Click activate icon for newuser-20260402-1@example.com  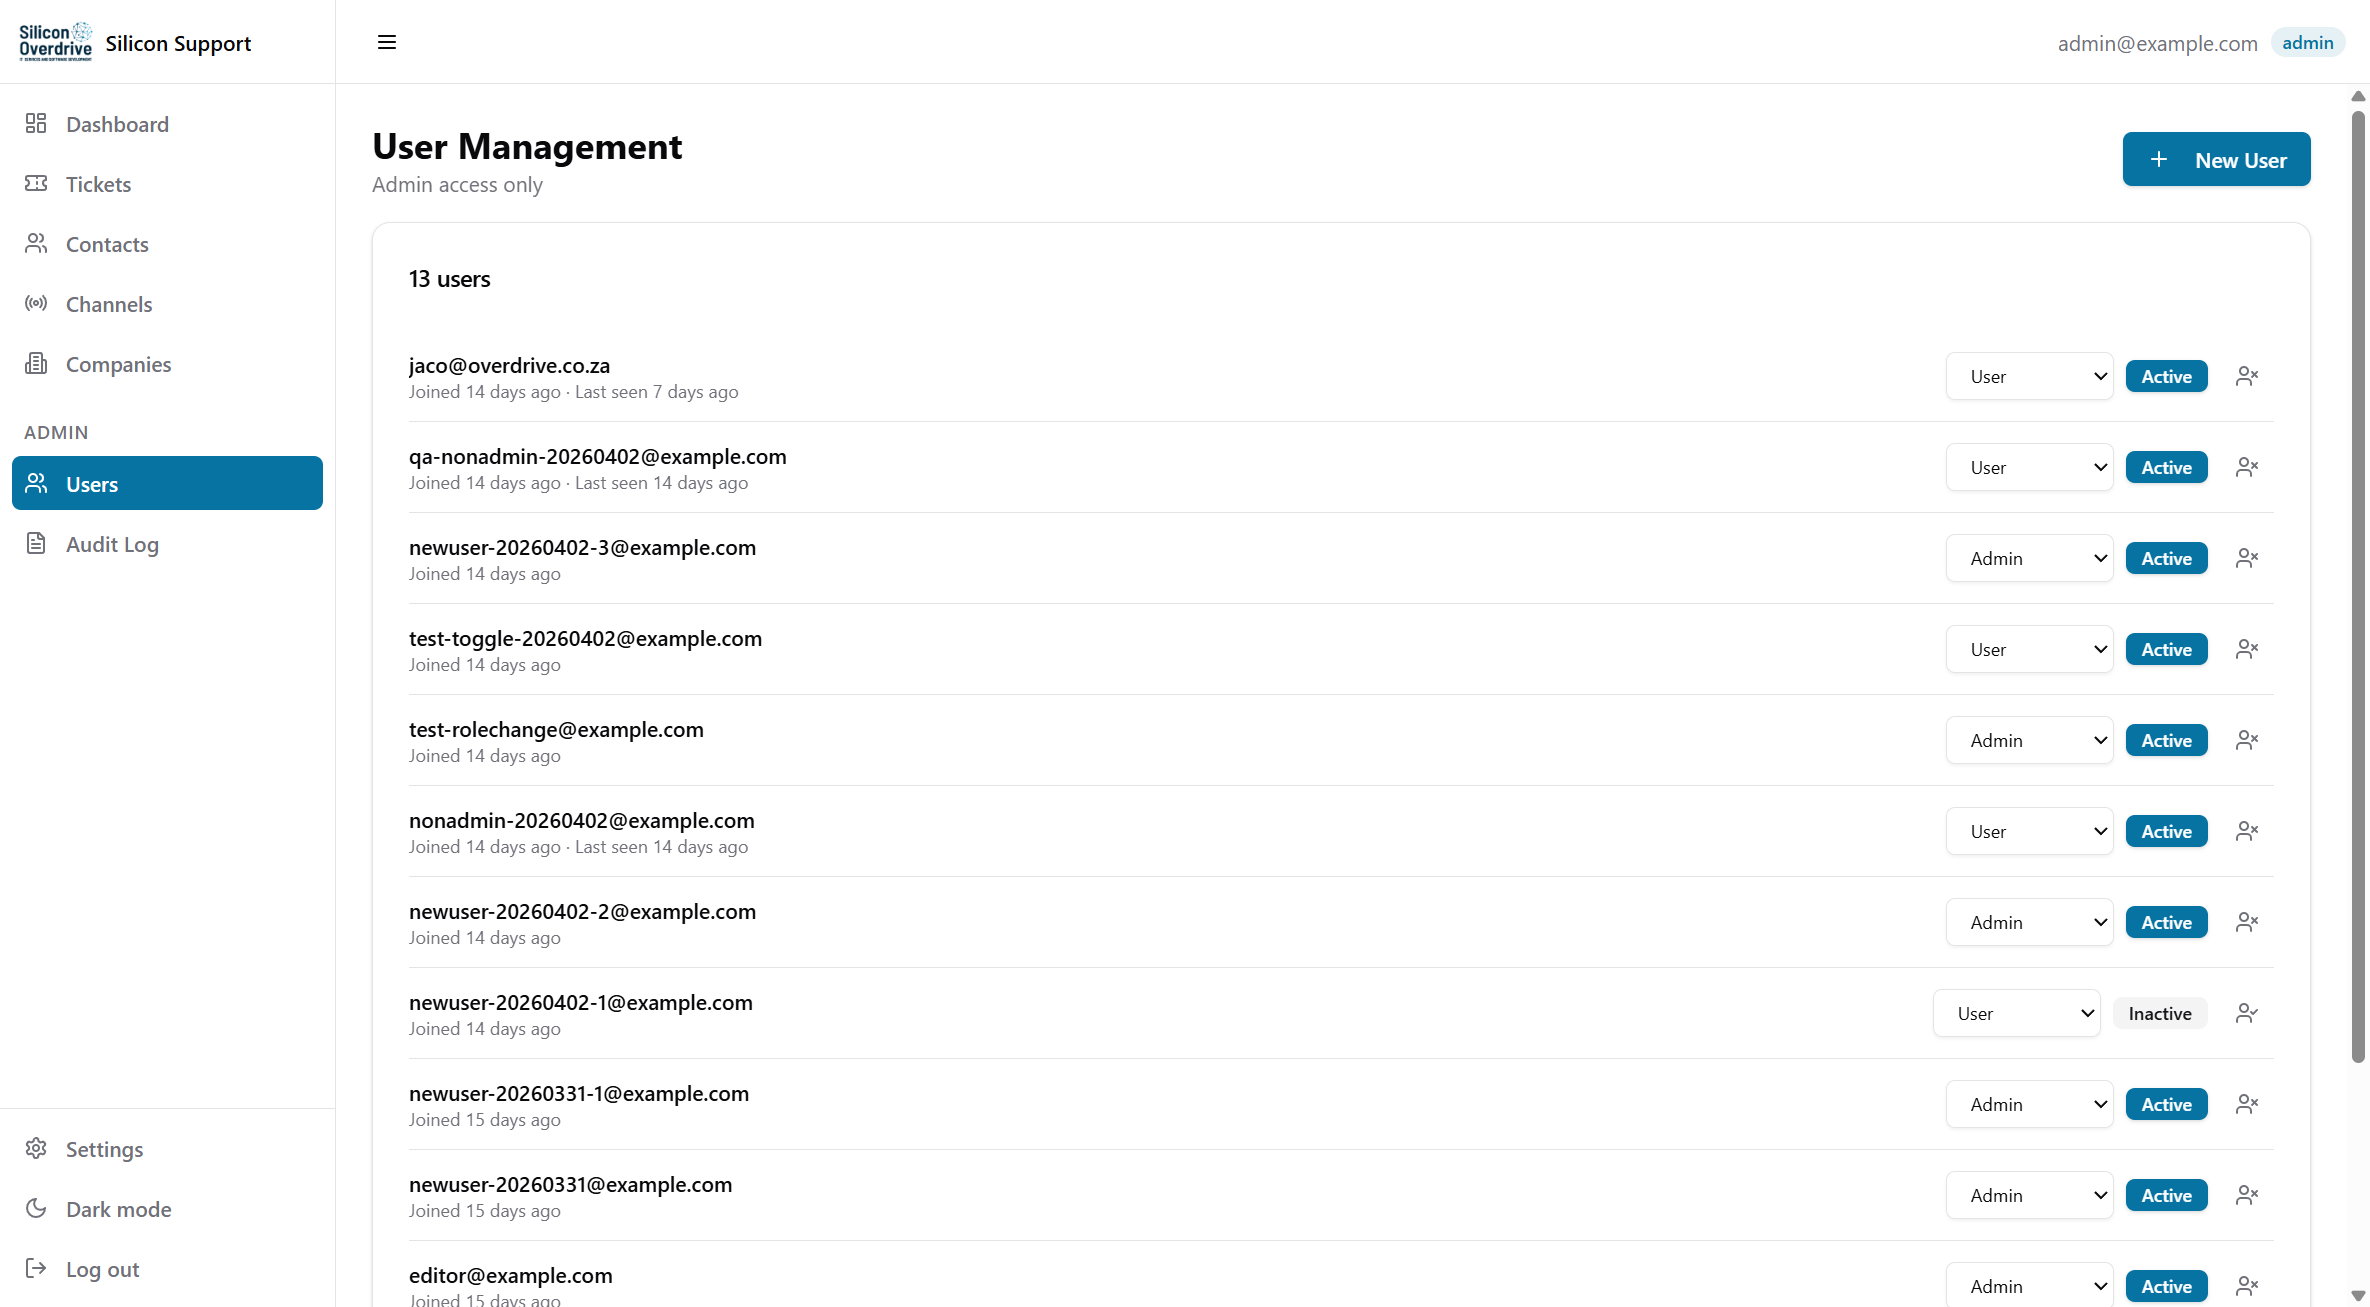pyautogui.click(x=2247, y=1013)
